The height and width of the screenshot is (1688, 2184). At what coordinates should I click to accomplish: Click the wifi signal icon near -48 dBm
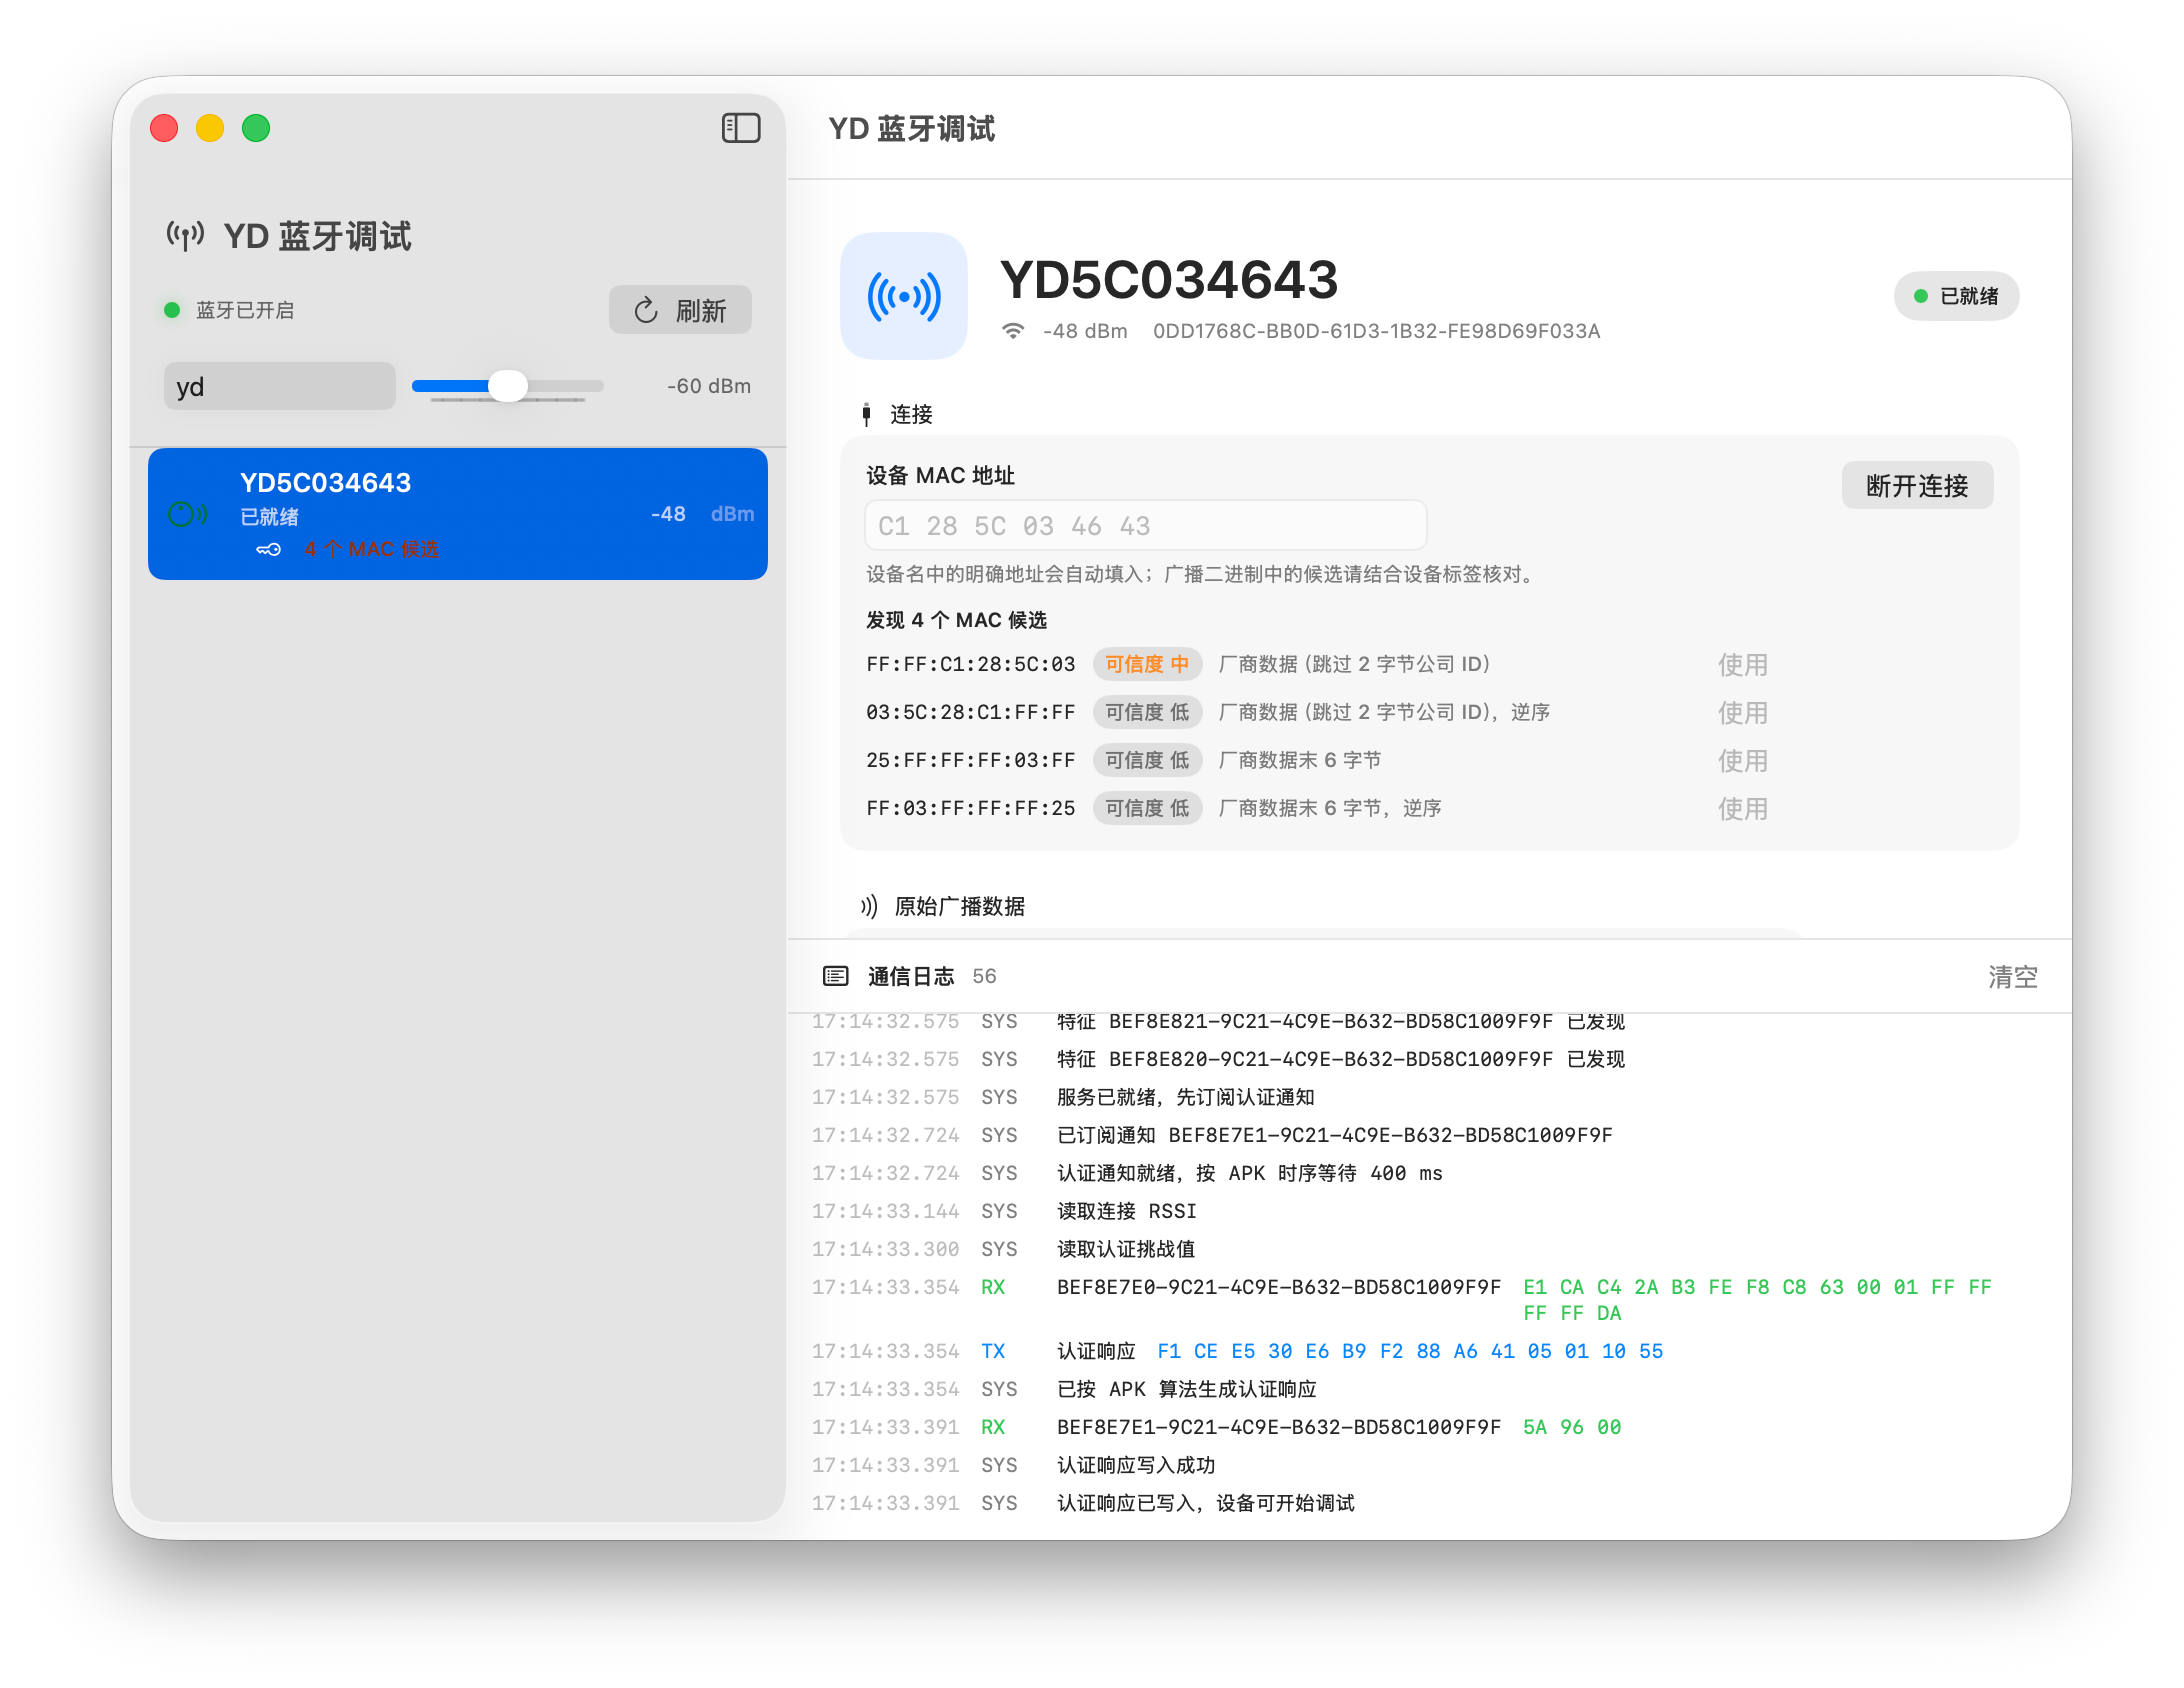[1014, 331]
